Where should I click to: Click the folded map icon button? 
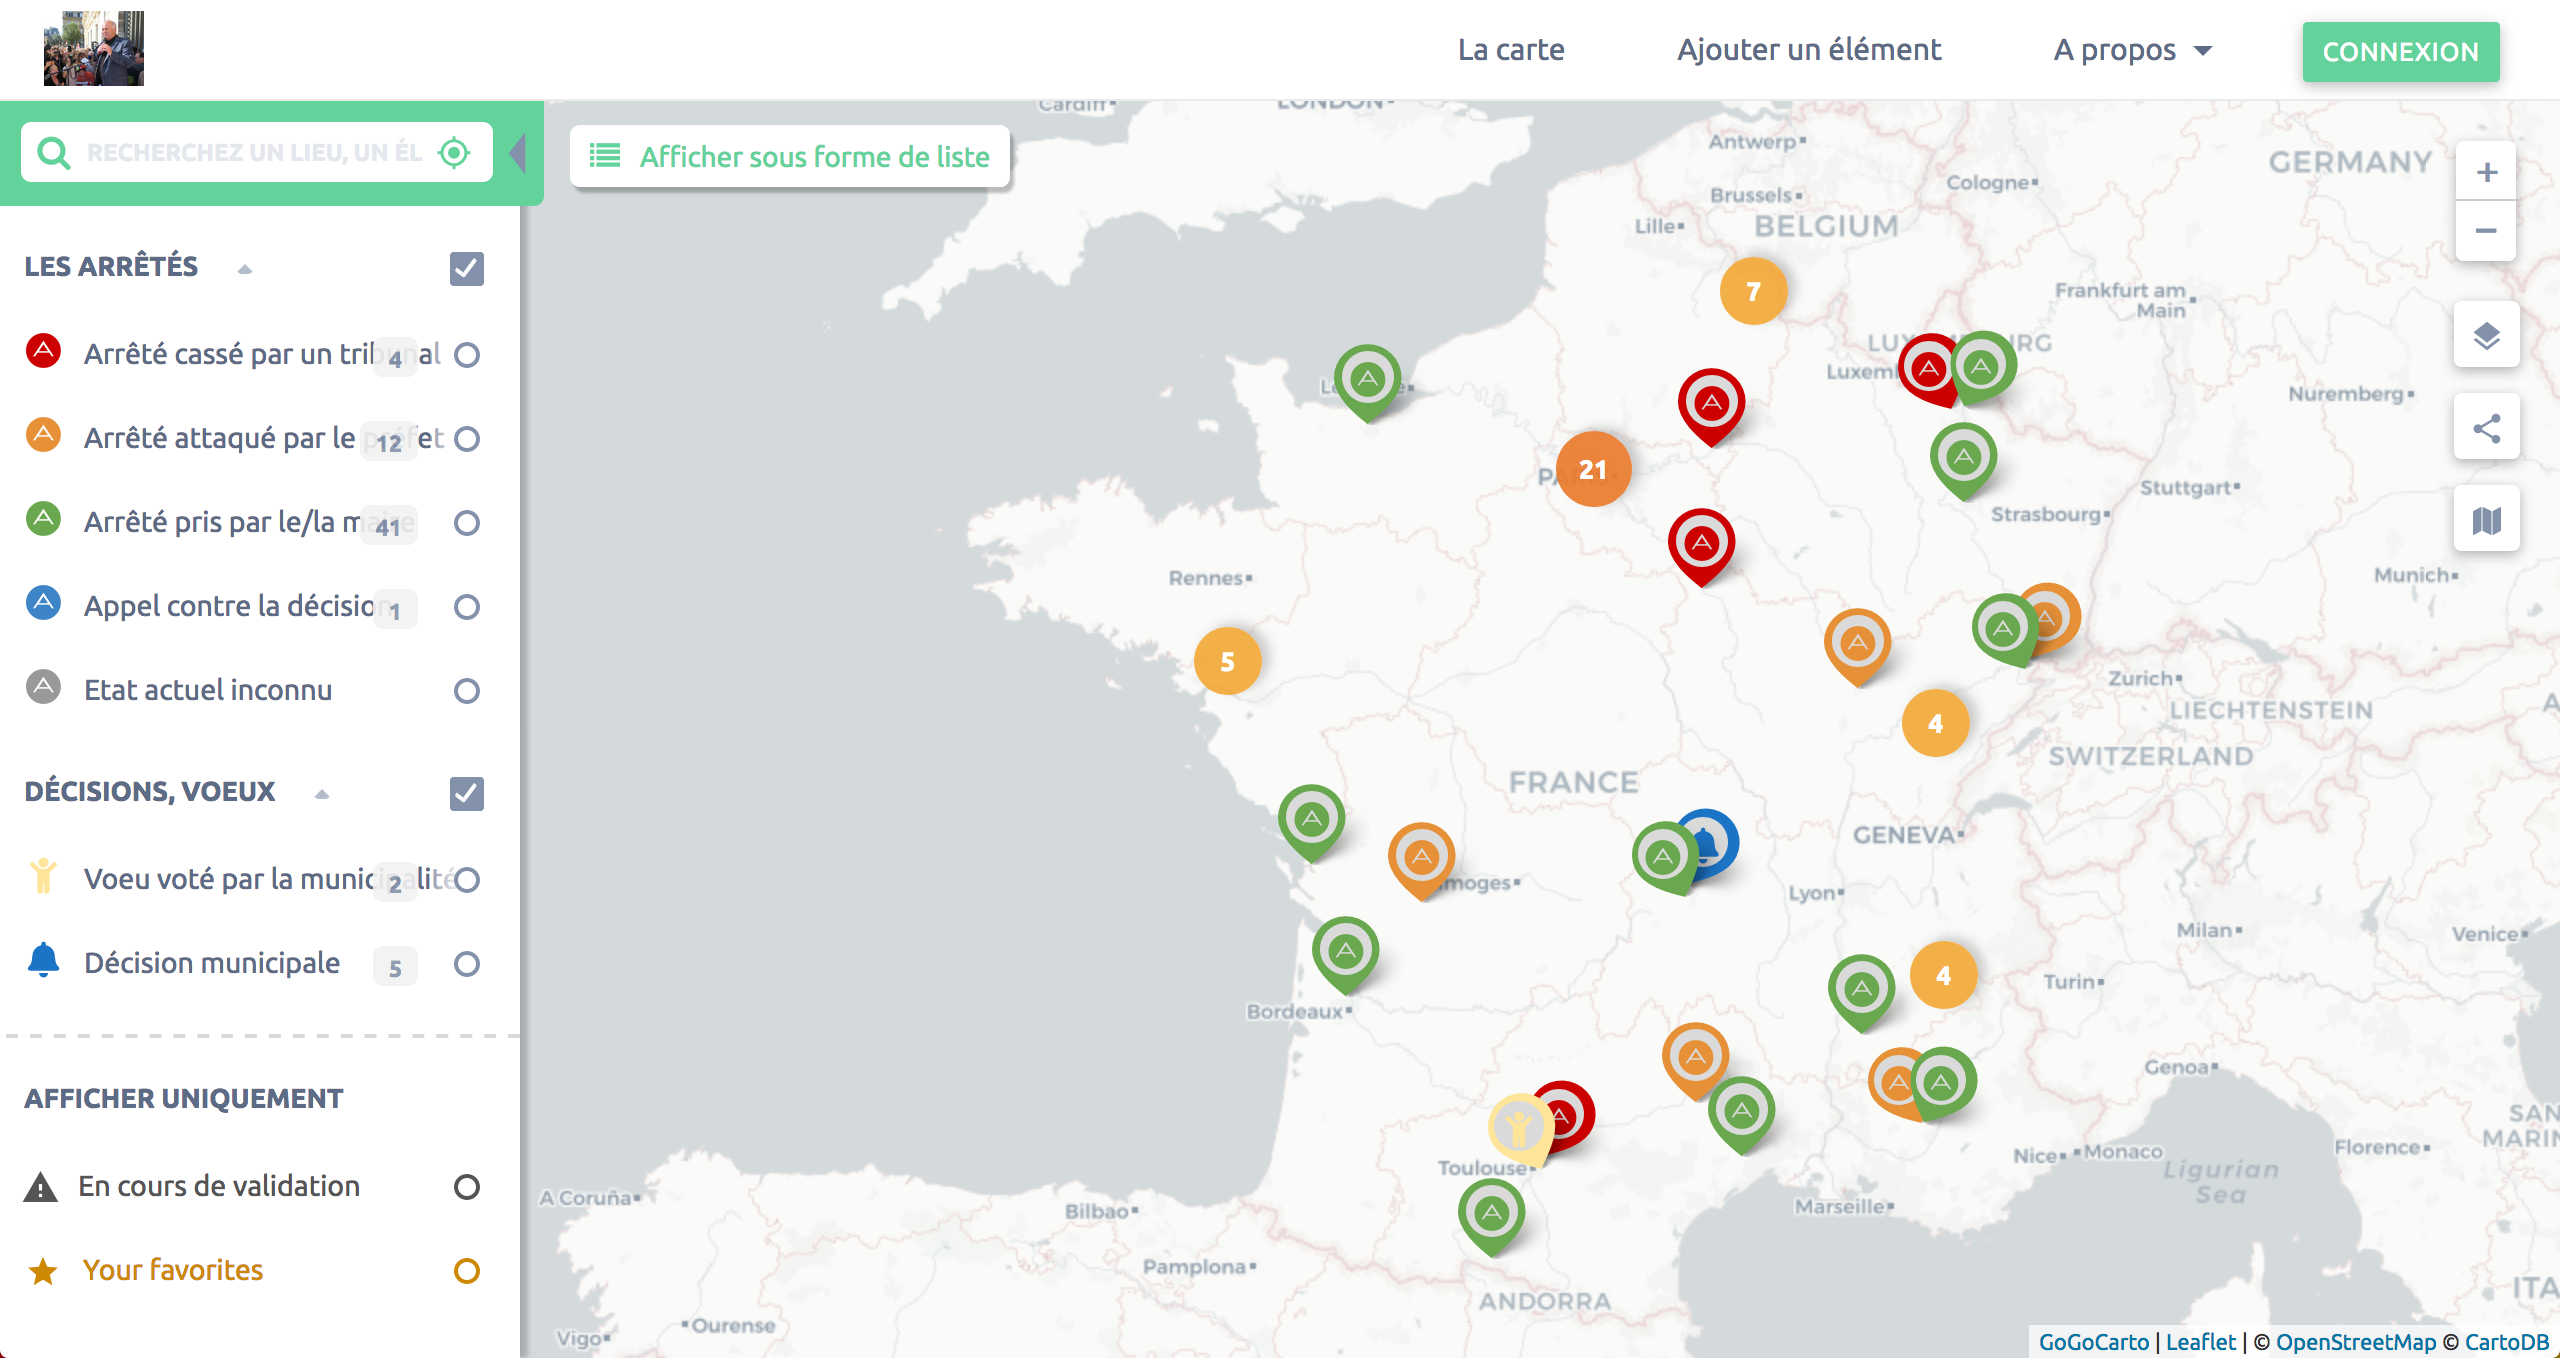point(2486,520)
